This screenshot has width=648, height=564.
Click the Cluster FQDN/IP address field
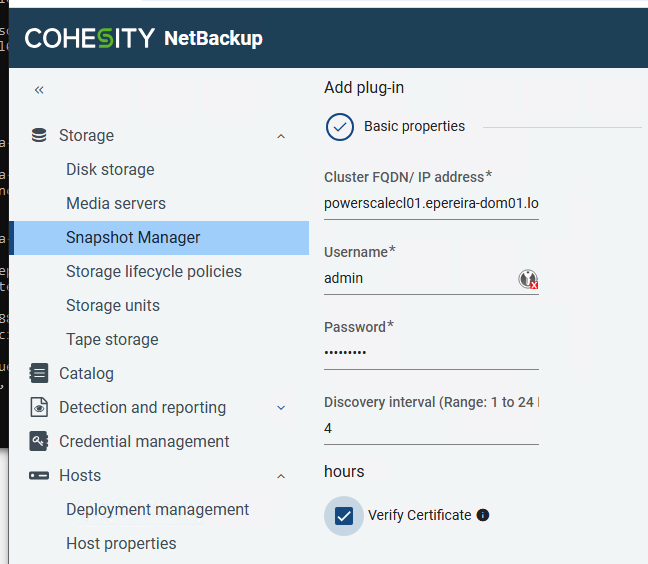(431, 203)
